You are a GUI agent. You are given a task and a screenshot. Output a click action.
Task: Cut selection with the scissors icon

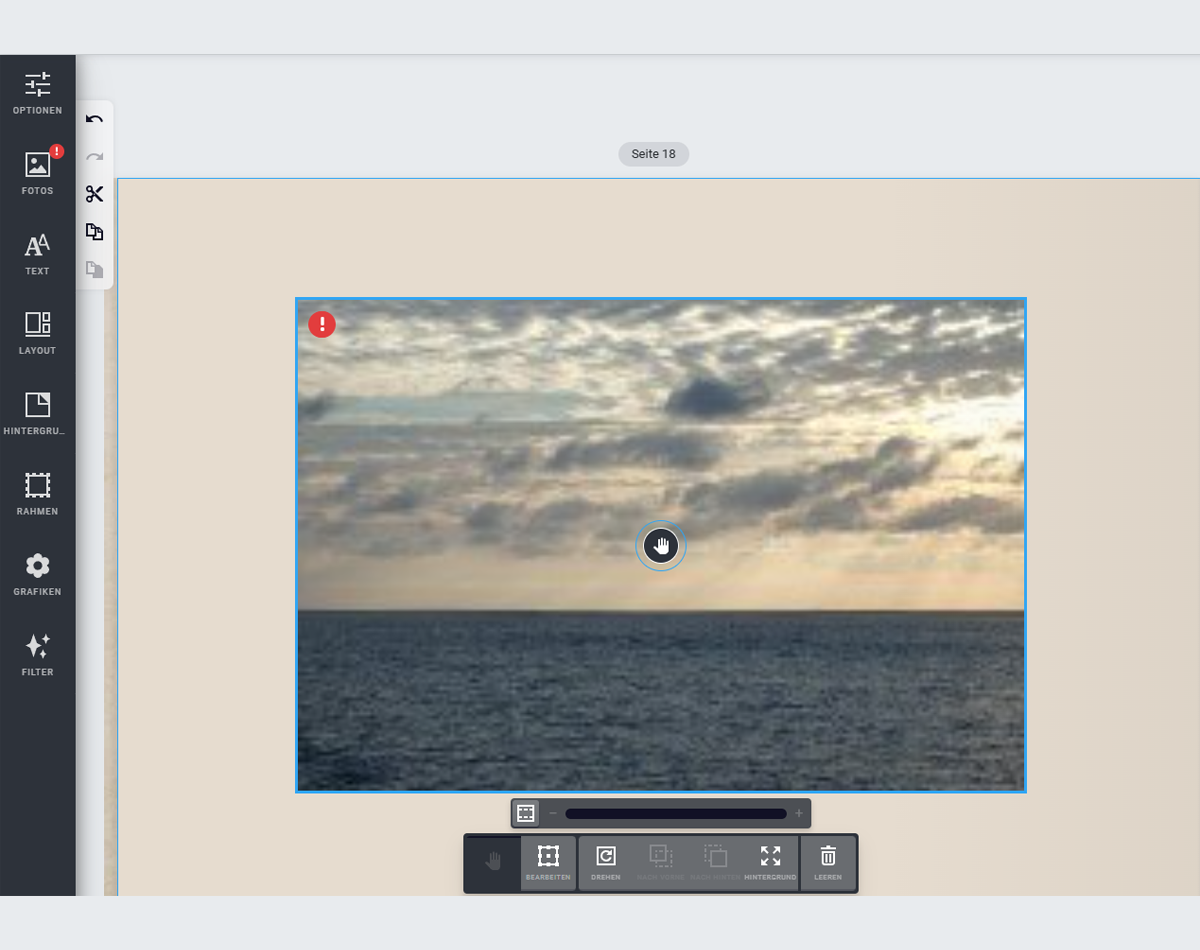coord(94,194)
